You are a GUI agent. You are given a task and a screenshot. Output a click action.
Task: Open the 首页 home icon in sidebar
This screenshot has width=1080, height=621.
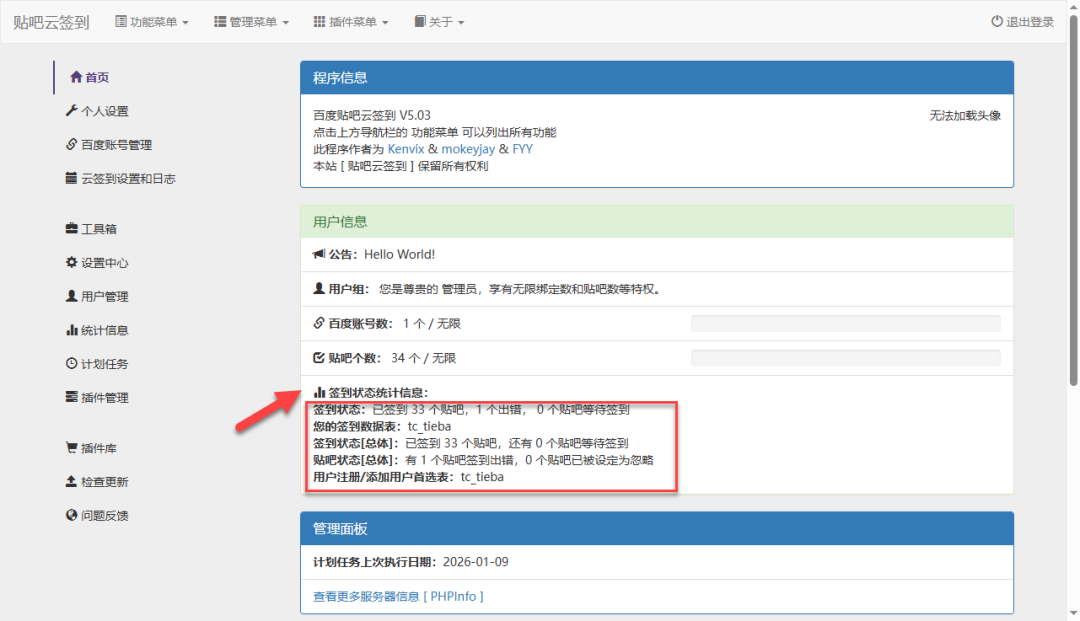76,76
